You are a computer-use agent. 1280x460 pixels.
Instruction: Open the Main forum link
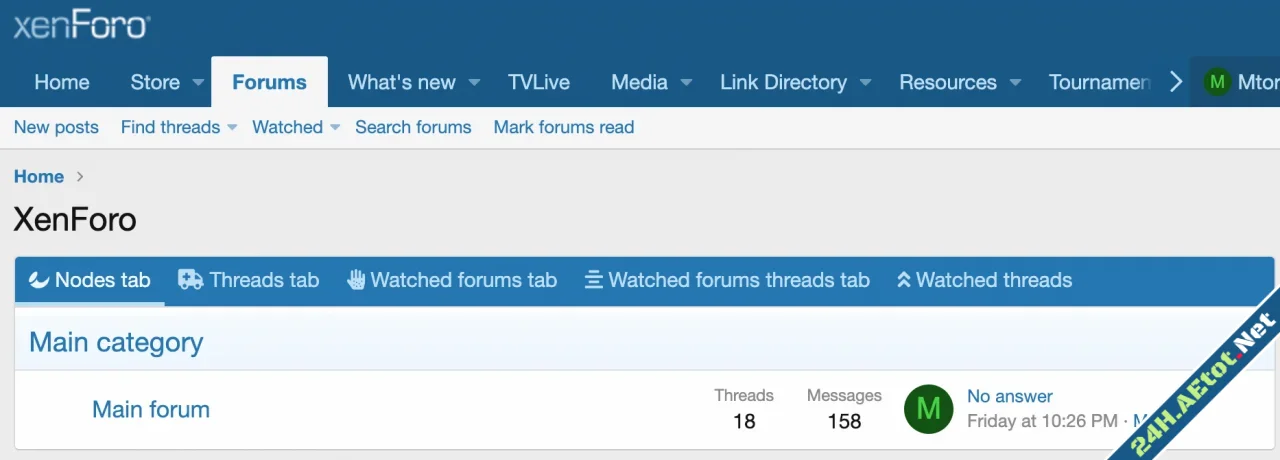click(x=151, y=409)
